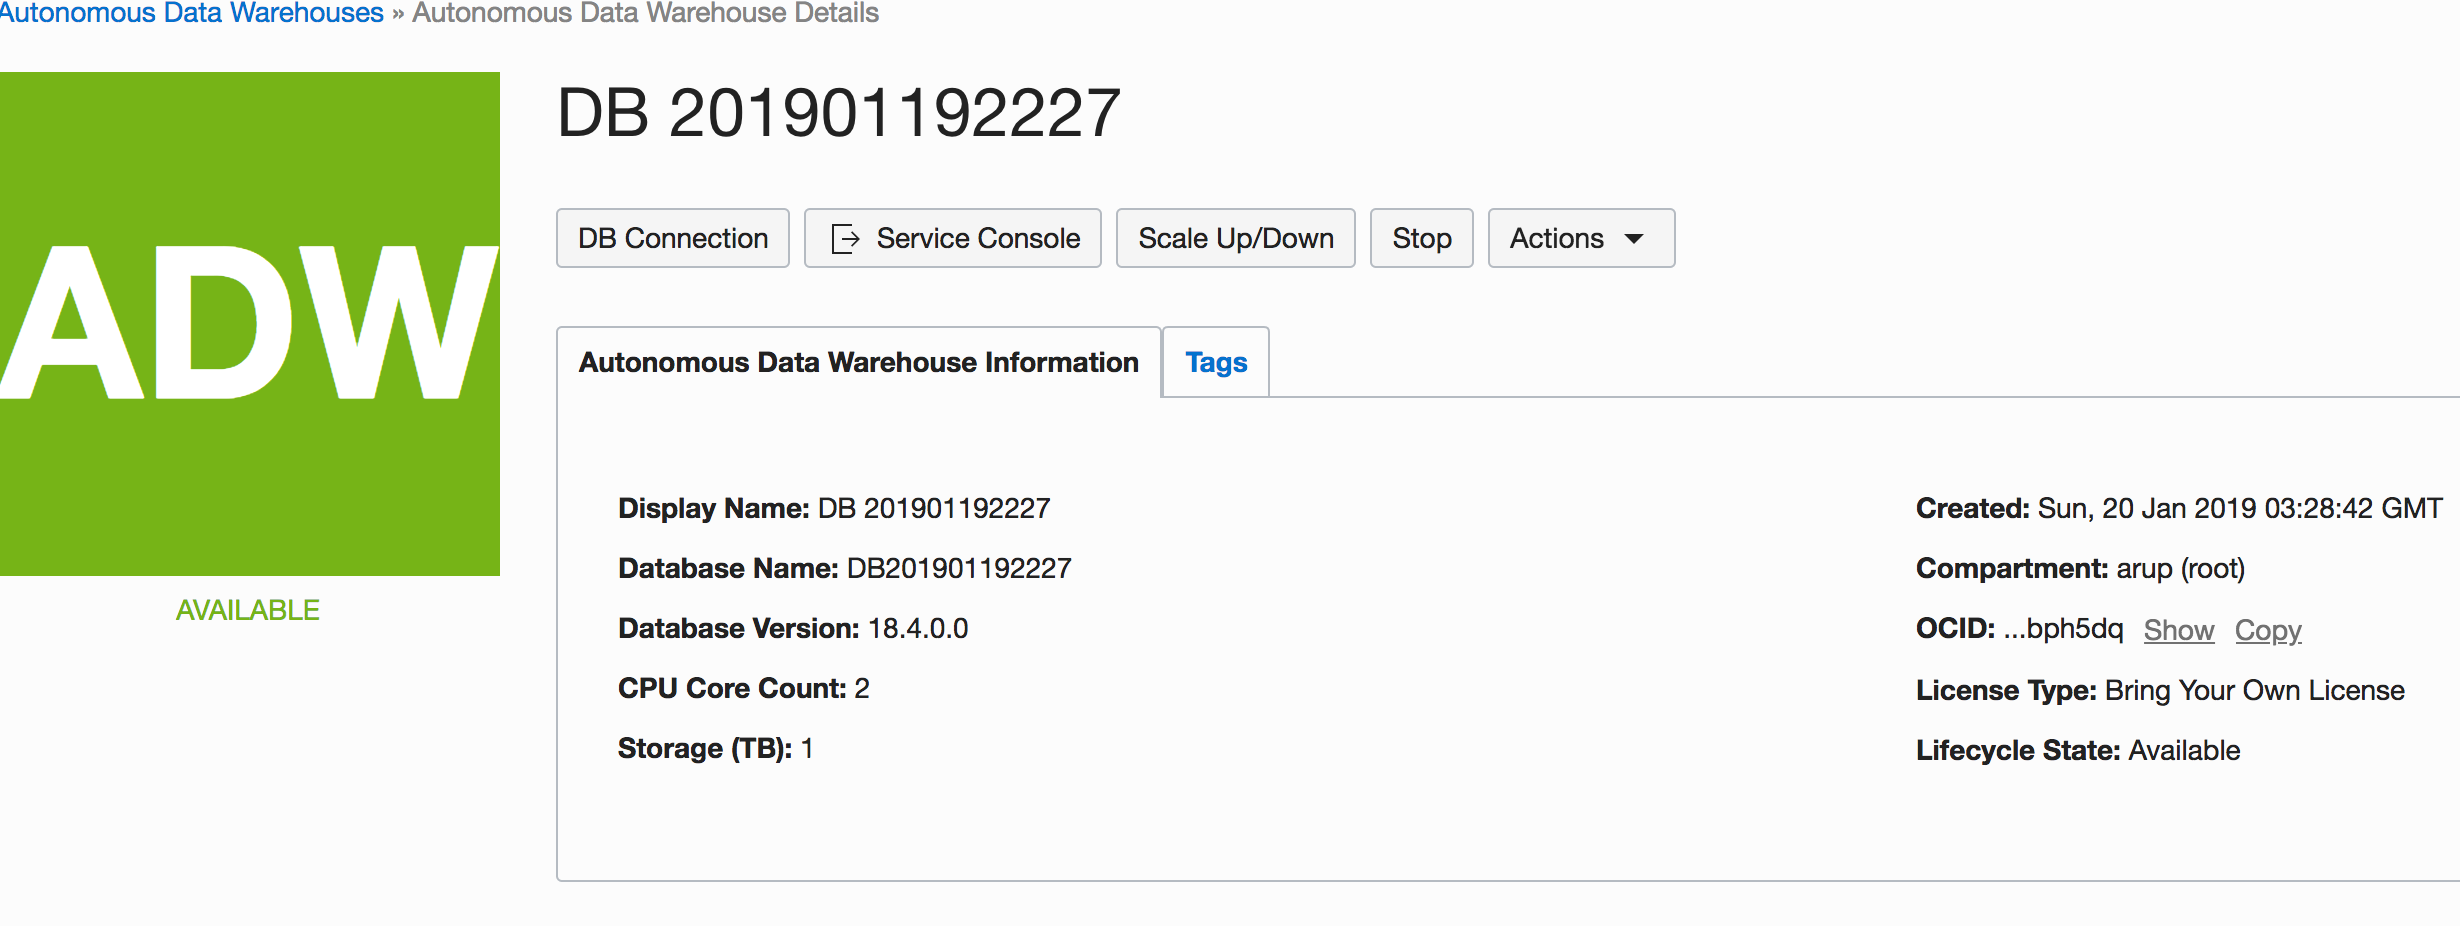The width and height of the screenshot is (2460, 926).
Task: Show the full OCID
Action: pyautogui.click(x=2178, y=630)
